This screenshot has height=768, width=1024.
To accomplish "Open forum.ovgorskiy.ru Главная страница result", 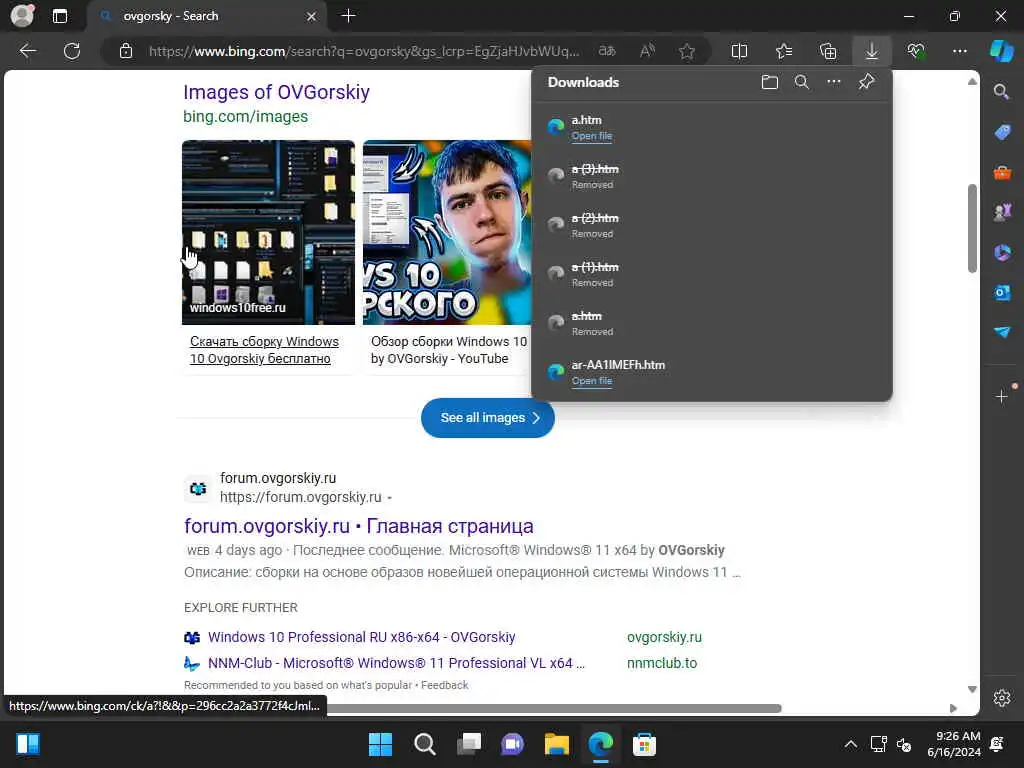I will (359, 526).
